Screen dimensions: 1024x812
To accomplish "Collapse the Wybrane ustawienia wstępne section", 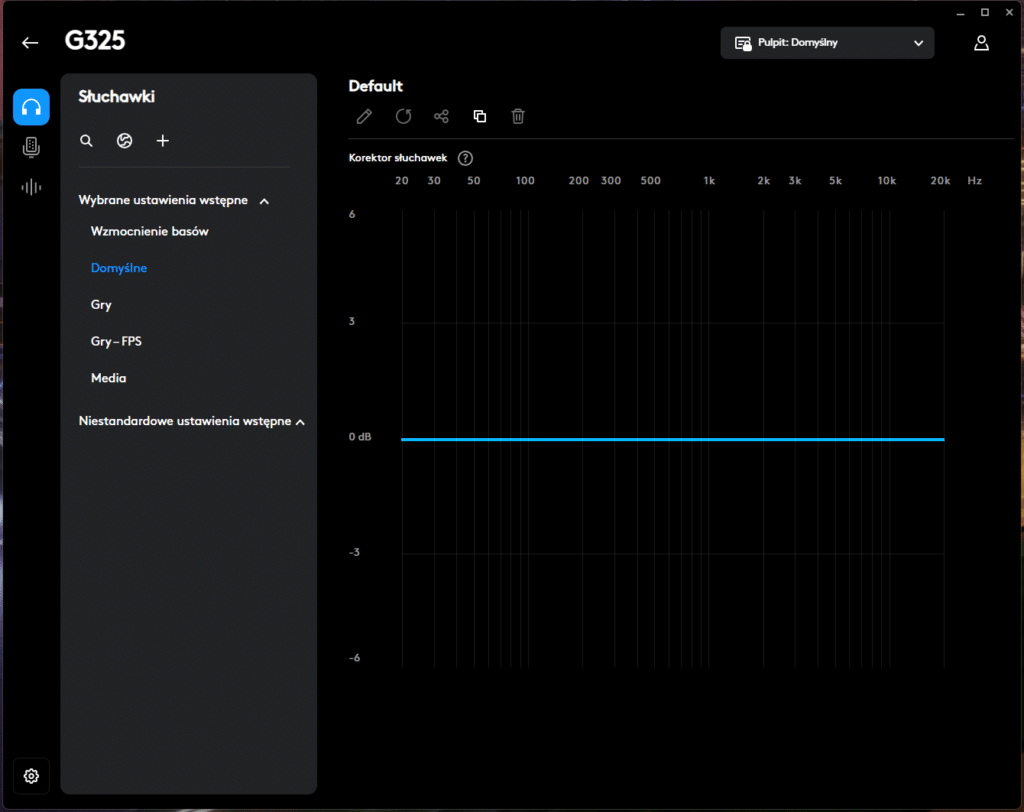I will [x=264, y=201].
